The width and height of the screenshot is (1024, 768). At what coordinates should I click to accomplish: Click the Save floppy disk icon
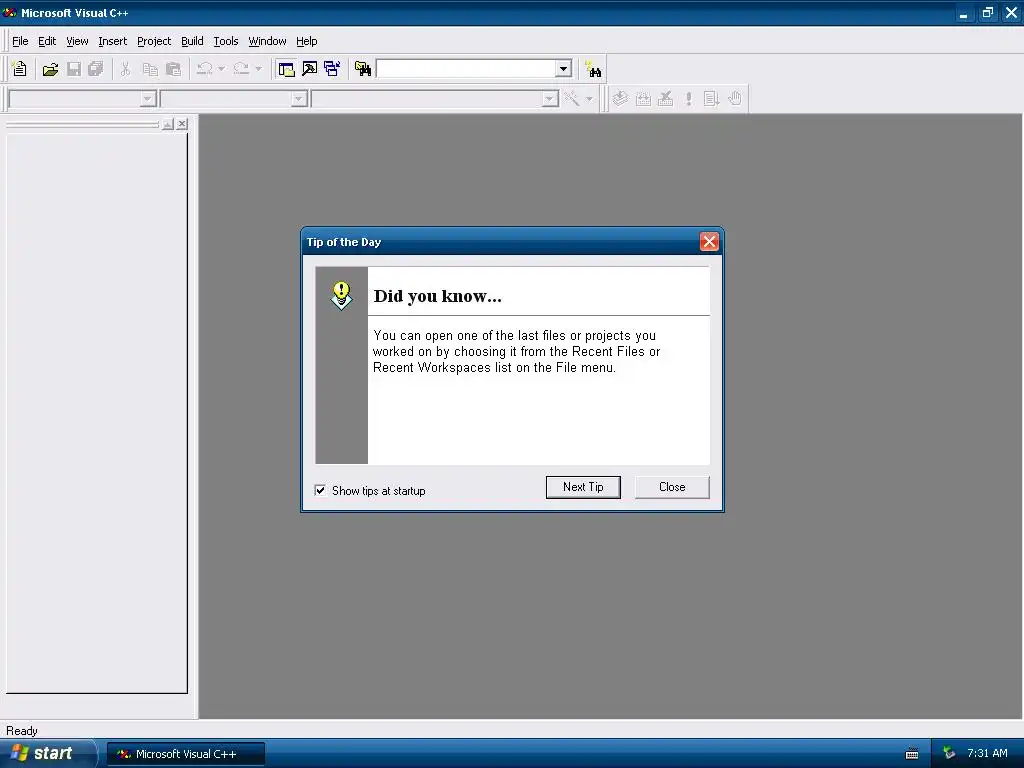pos(74,69)
